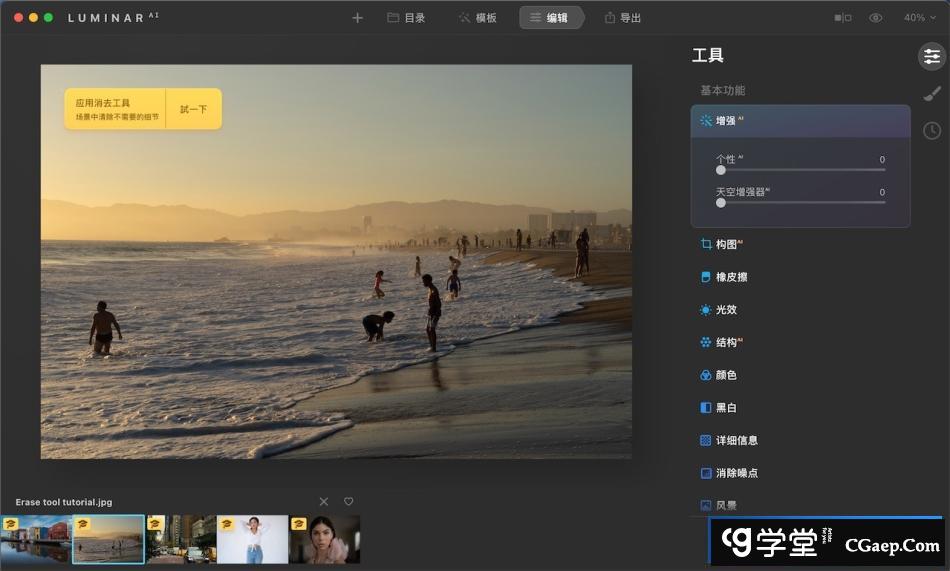
Task: Open the 橡皮擦 erase tool
Action: pos(730,277)
